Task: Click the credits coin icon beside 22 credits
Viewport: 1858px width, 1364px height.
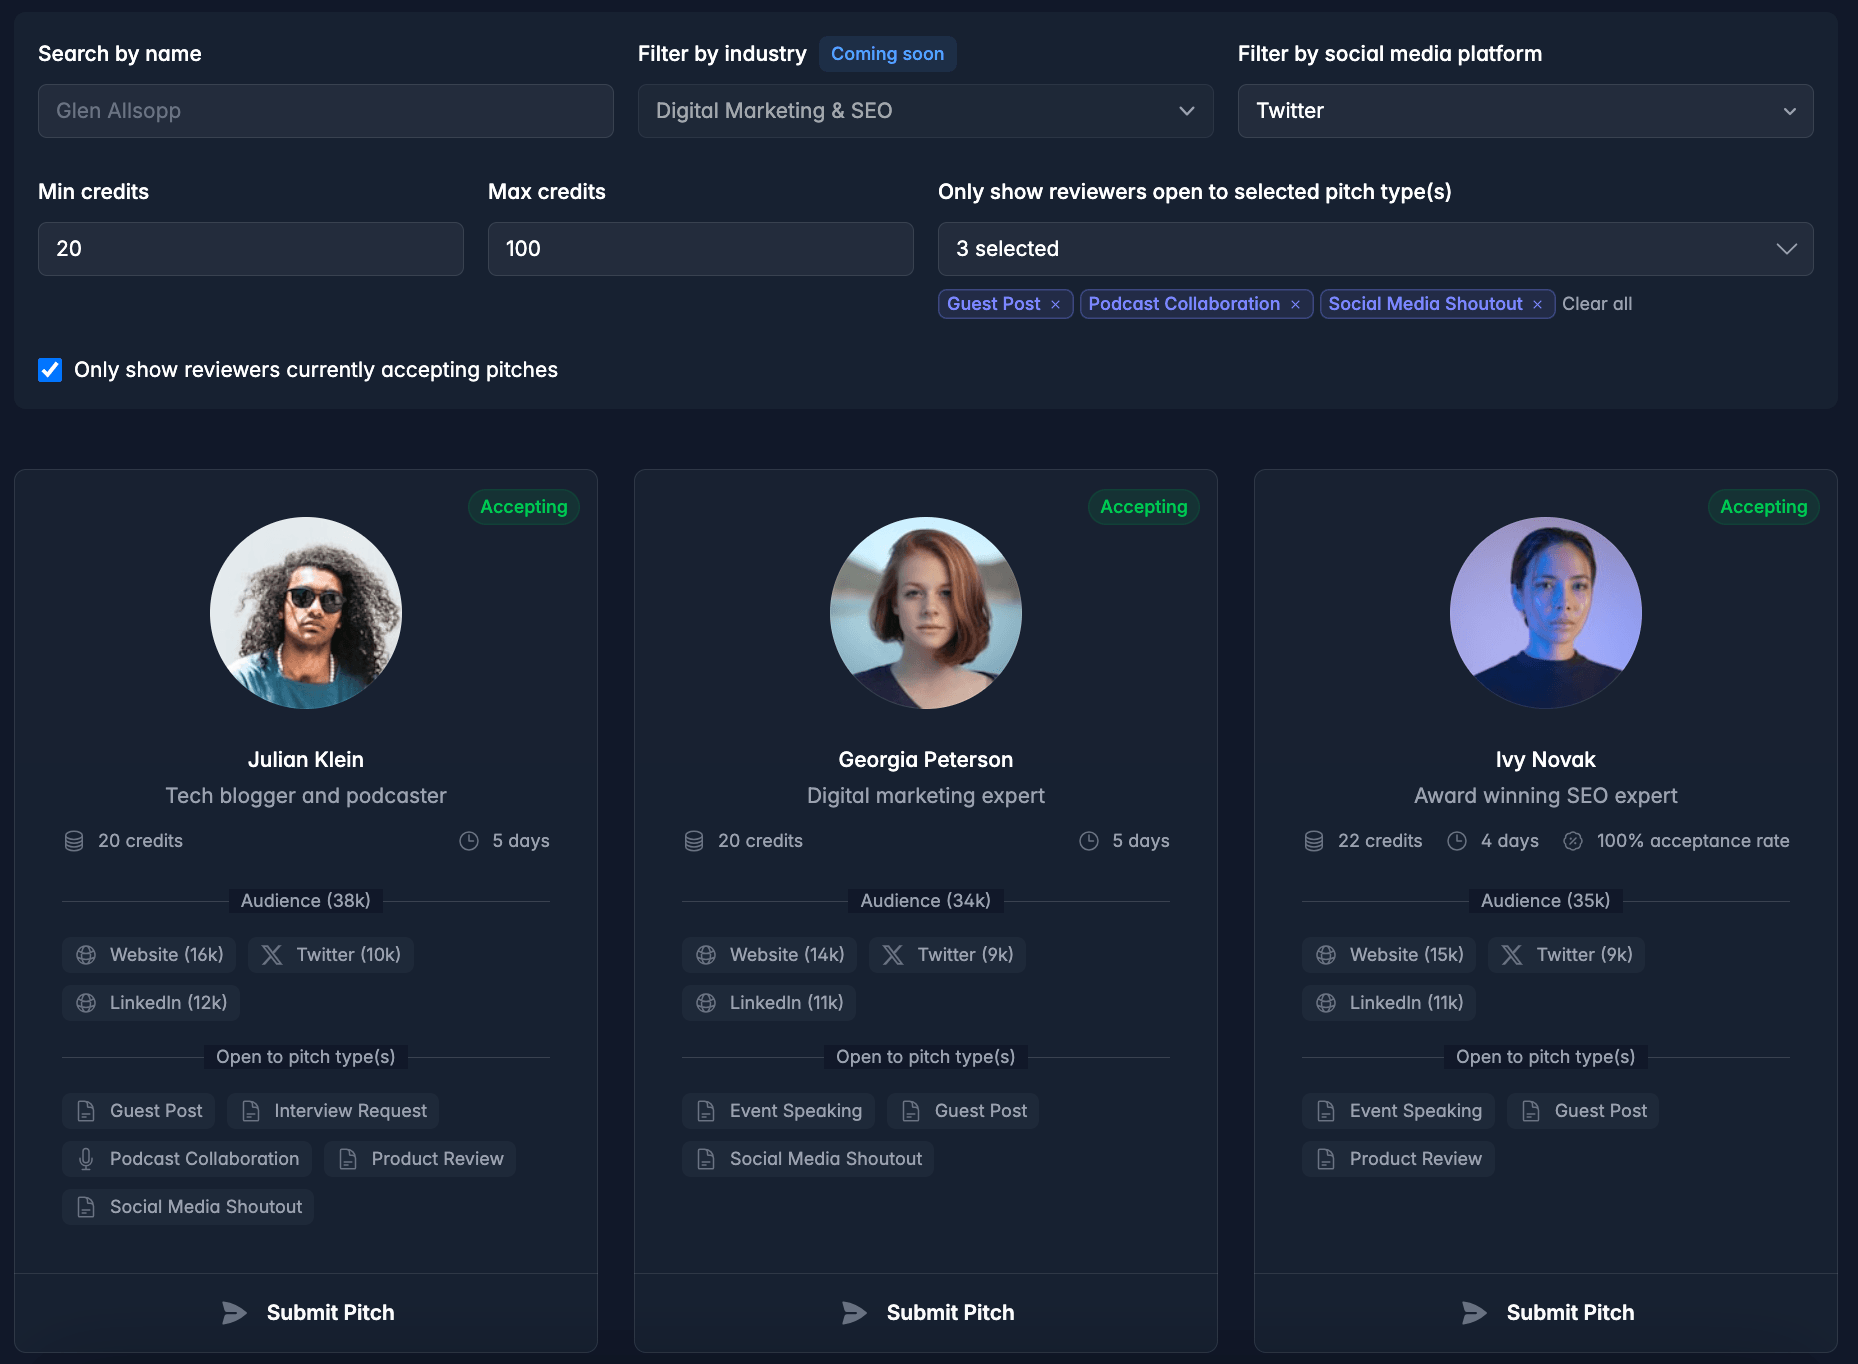Action: point(1314,841)
